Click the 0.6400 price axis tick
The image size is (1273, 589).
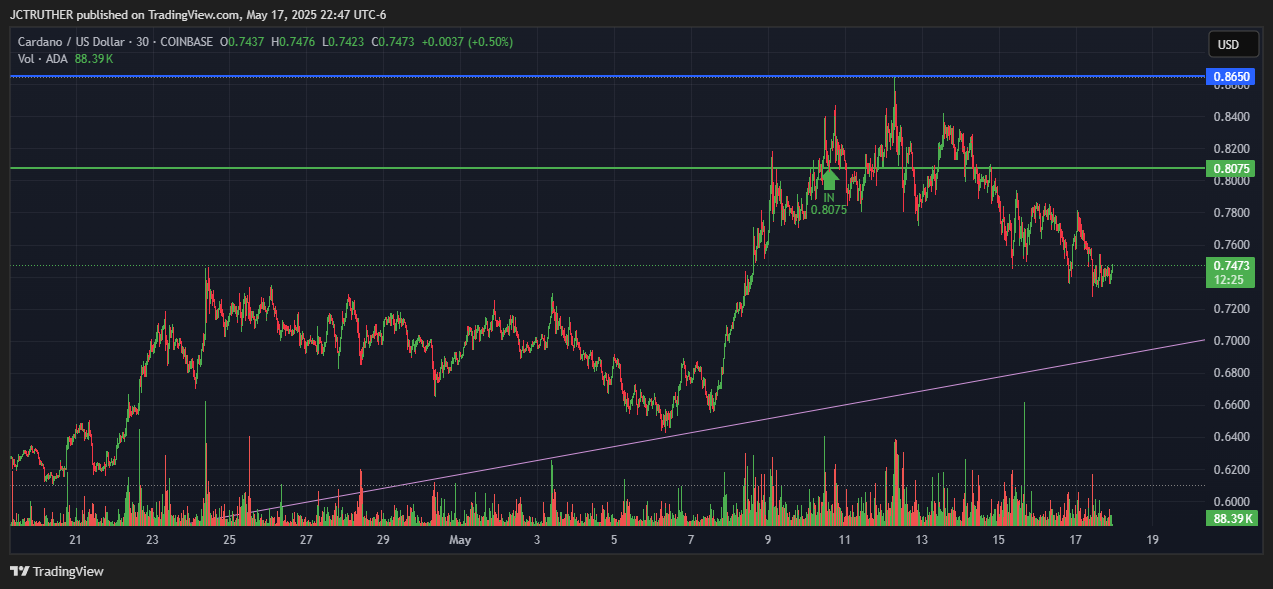pos(1233,437)
